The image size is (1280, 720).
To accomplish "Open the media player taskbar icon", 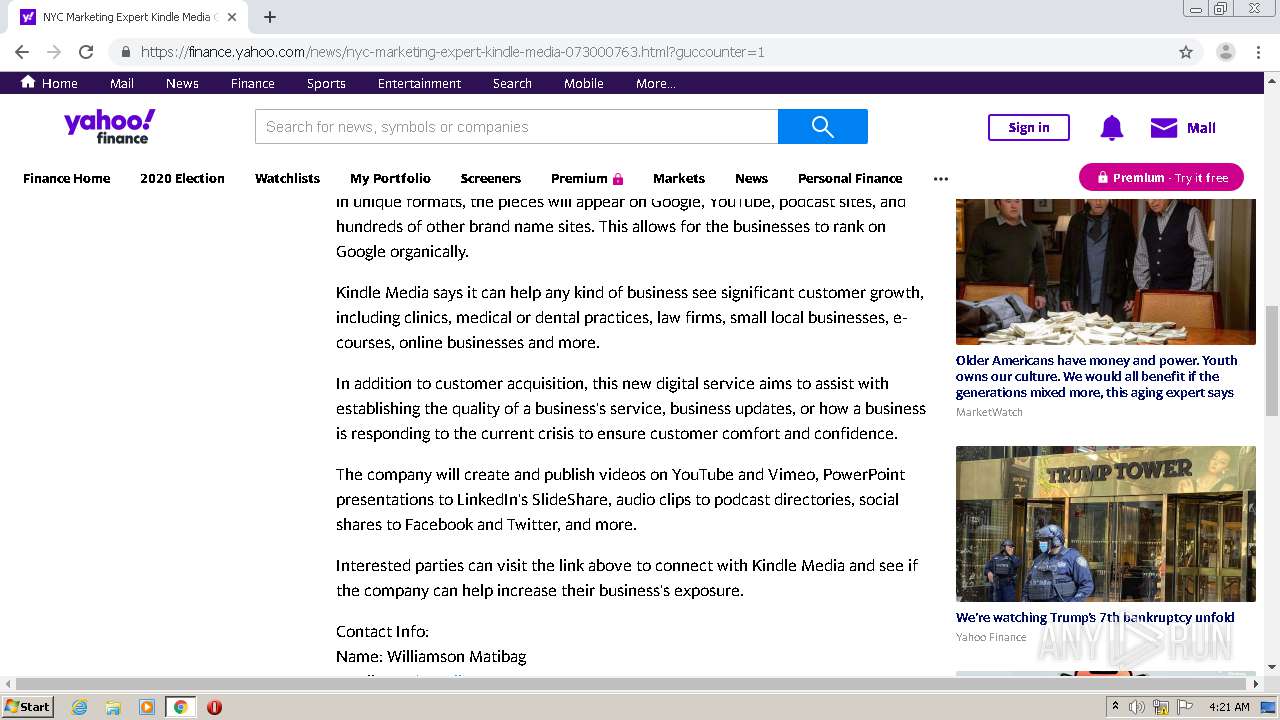I will click(x=147, y=707).
